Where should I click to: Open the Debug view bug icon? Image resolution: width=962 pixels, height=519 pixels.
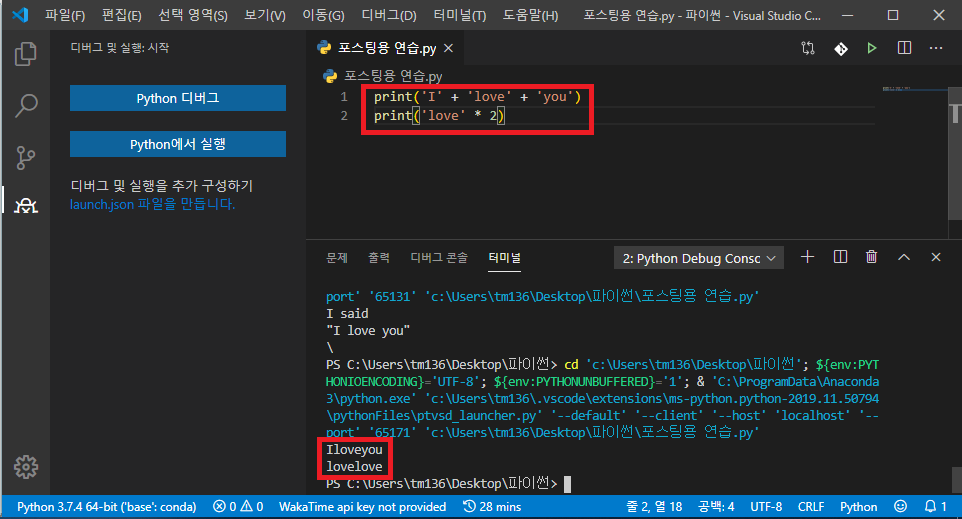click(25, 206)
